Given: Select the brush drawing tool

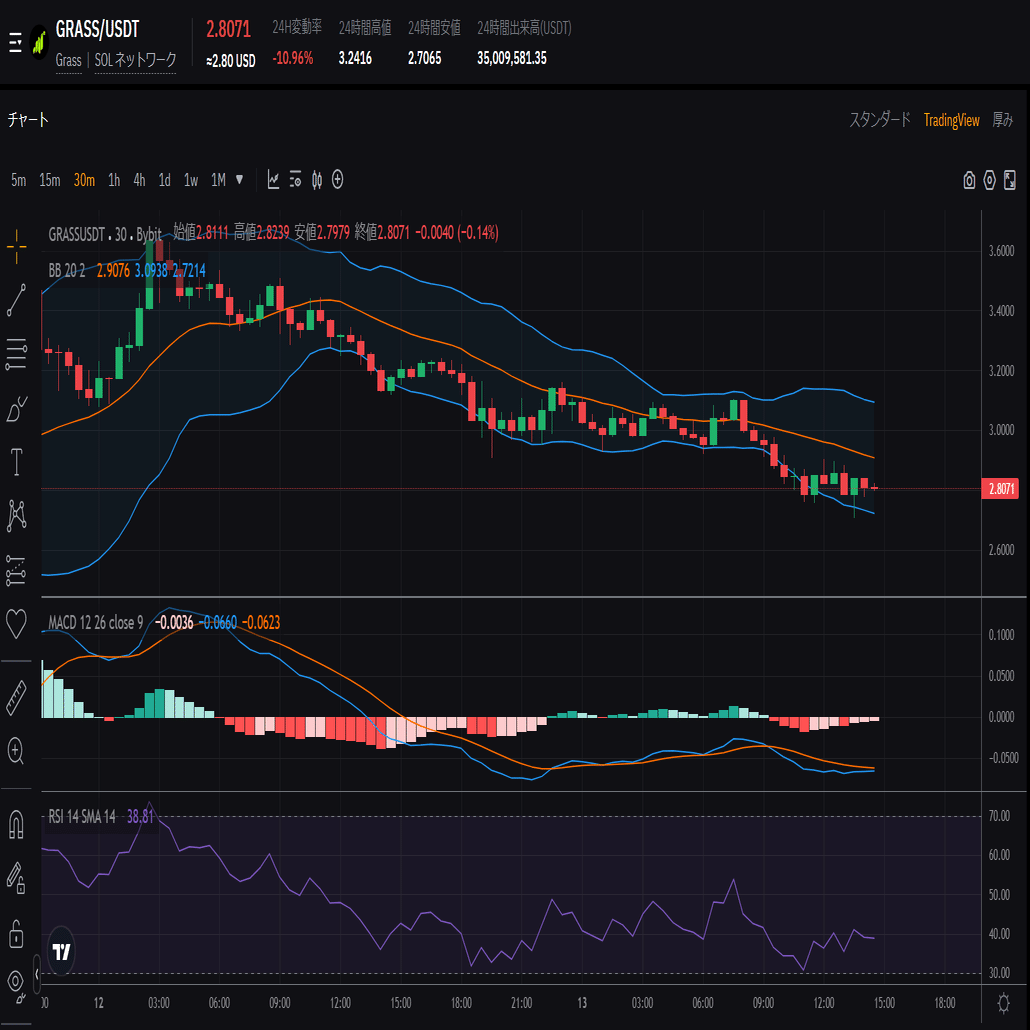Looking at the screenshot, I should (x=16, y=409).
